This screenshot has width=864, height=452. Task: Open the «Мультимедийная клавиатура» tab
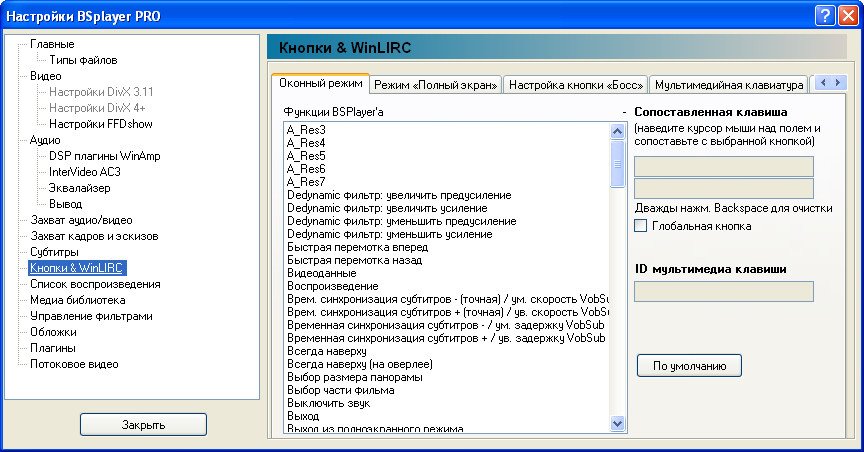point(728,85)
